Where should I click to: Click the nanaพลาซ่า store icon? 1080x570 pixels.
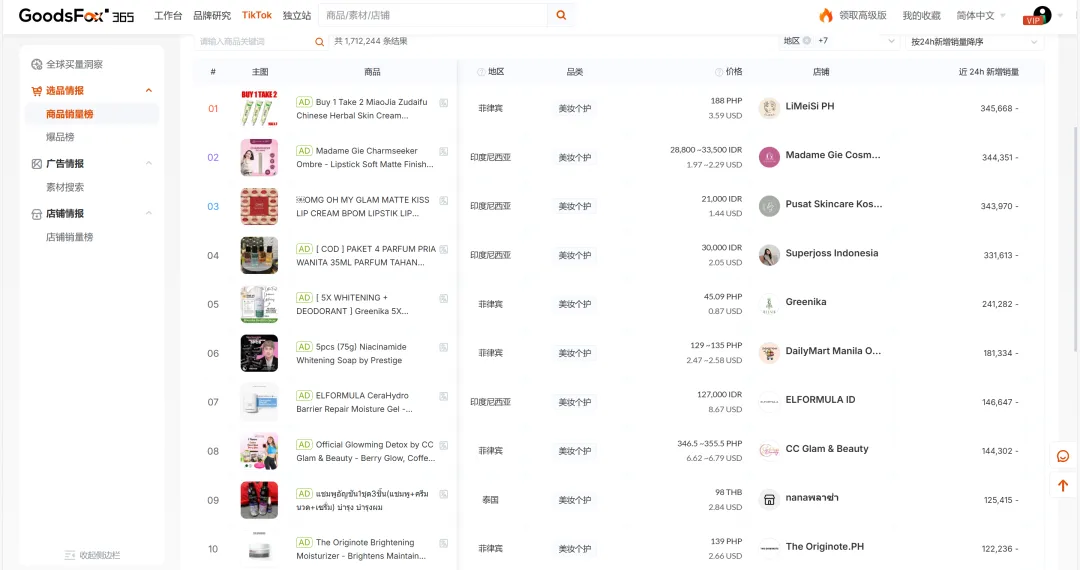pyautogui.click(x=769, y=500)
